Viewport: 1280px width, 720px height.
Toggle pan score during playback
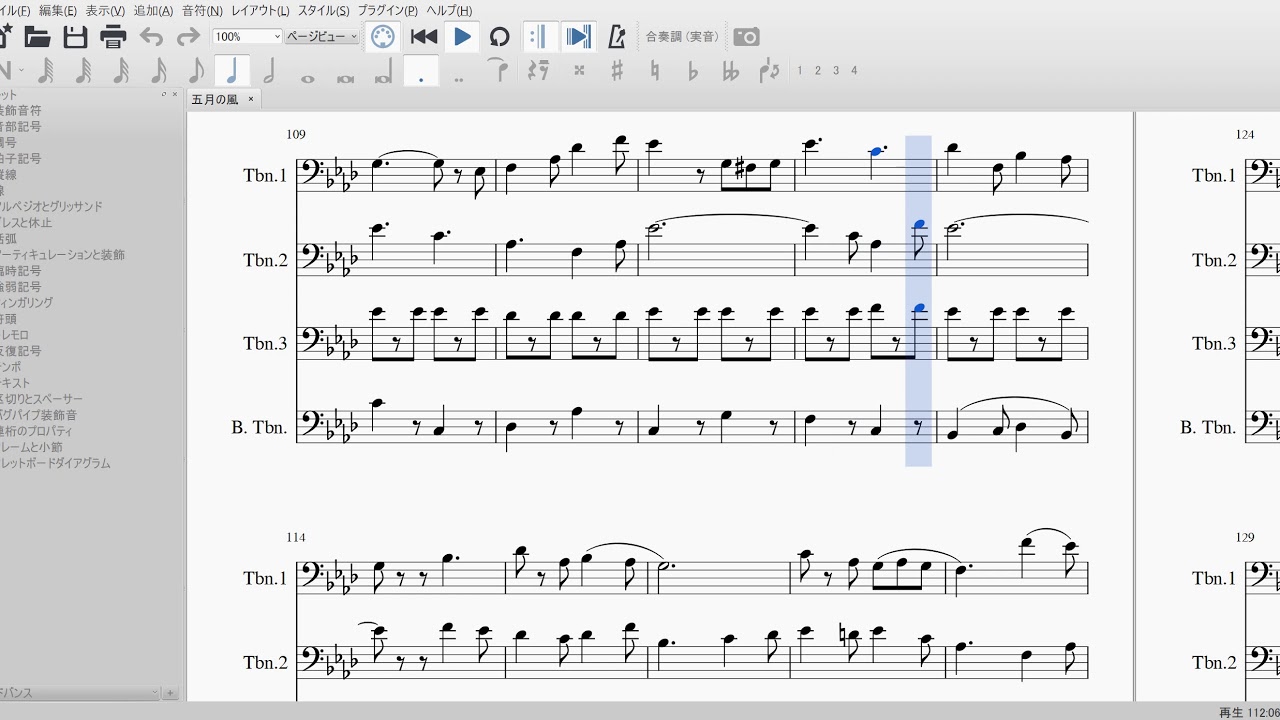tap(578, 37)
